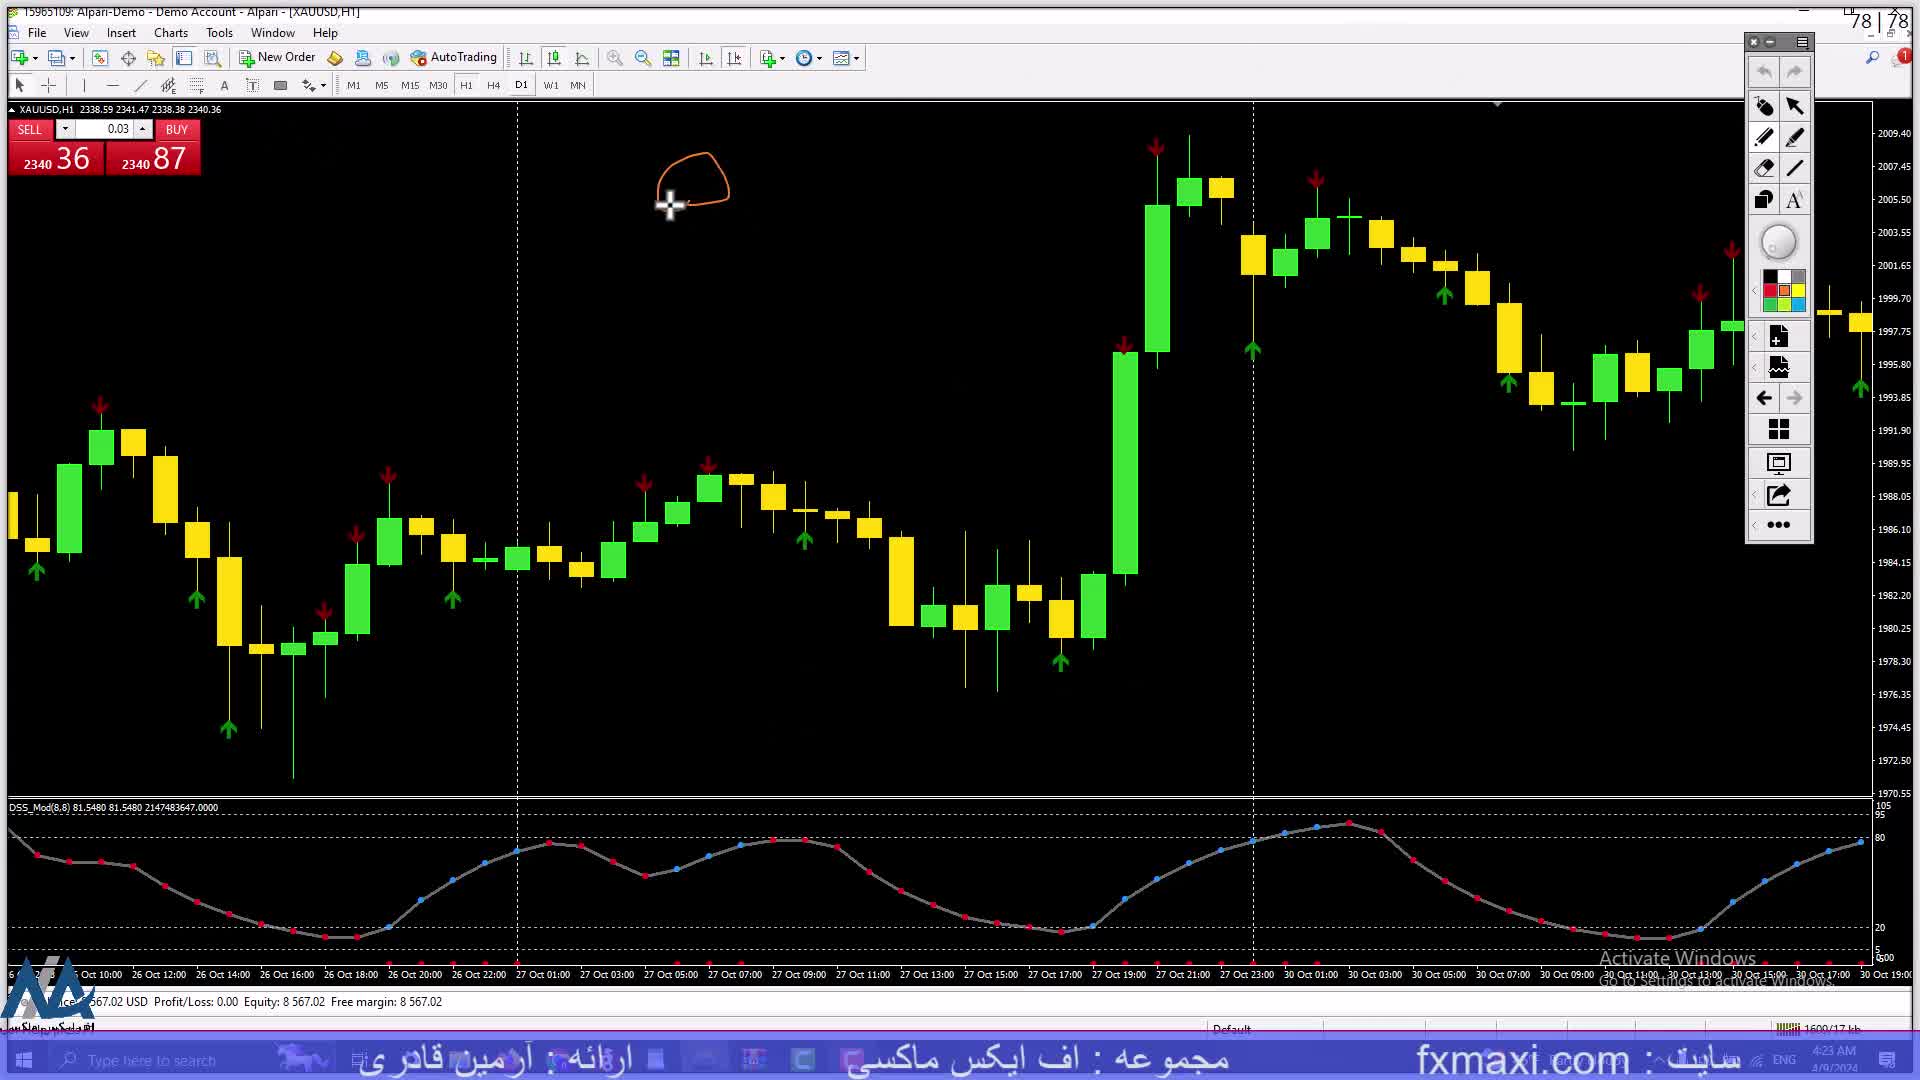Pick the yellow color swatch
Screen dimensions: 1920x1080
(x=1798, y=291)
